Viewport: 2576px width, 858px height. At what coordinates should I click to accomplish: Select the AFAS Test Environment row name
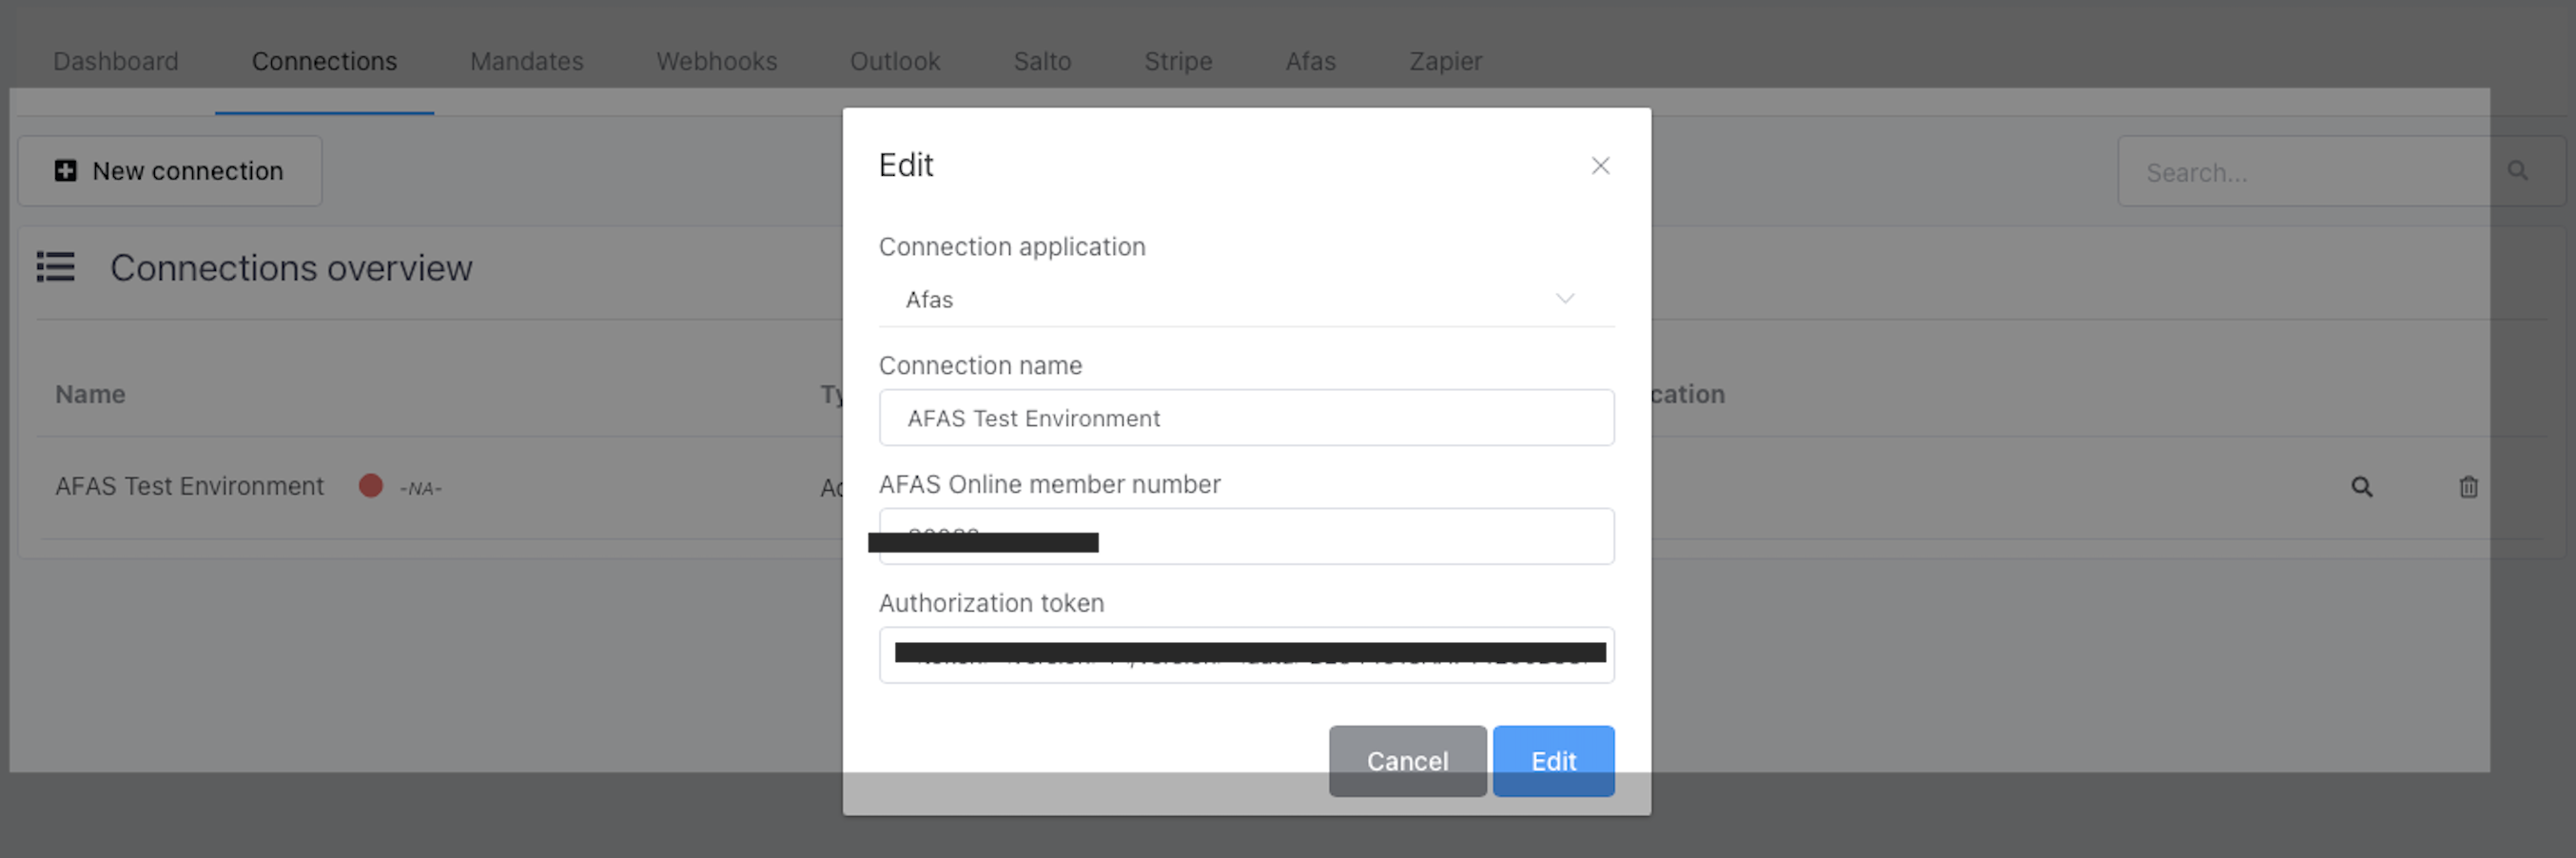tap(189, 486)
